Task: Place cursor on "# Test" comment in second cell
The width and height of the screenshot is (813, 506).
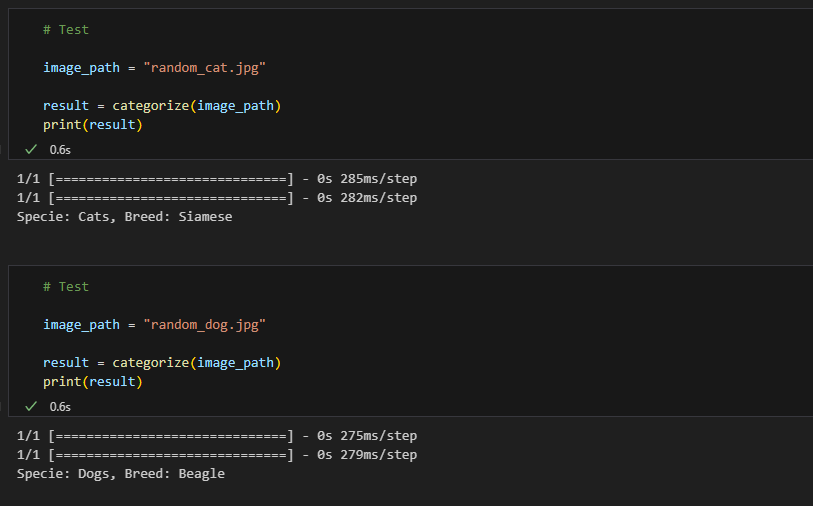Action: point(66,287)
